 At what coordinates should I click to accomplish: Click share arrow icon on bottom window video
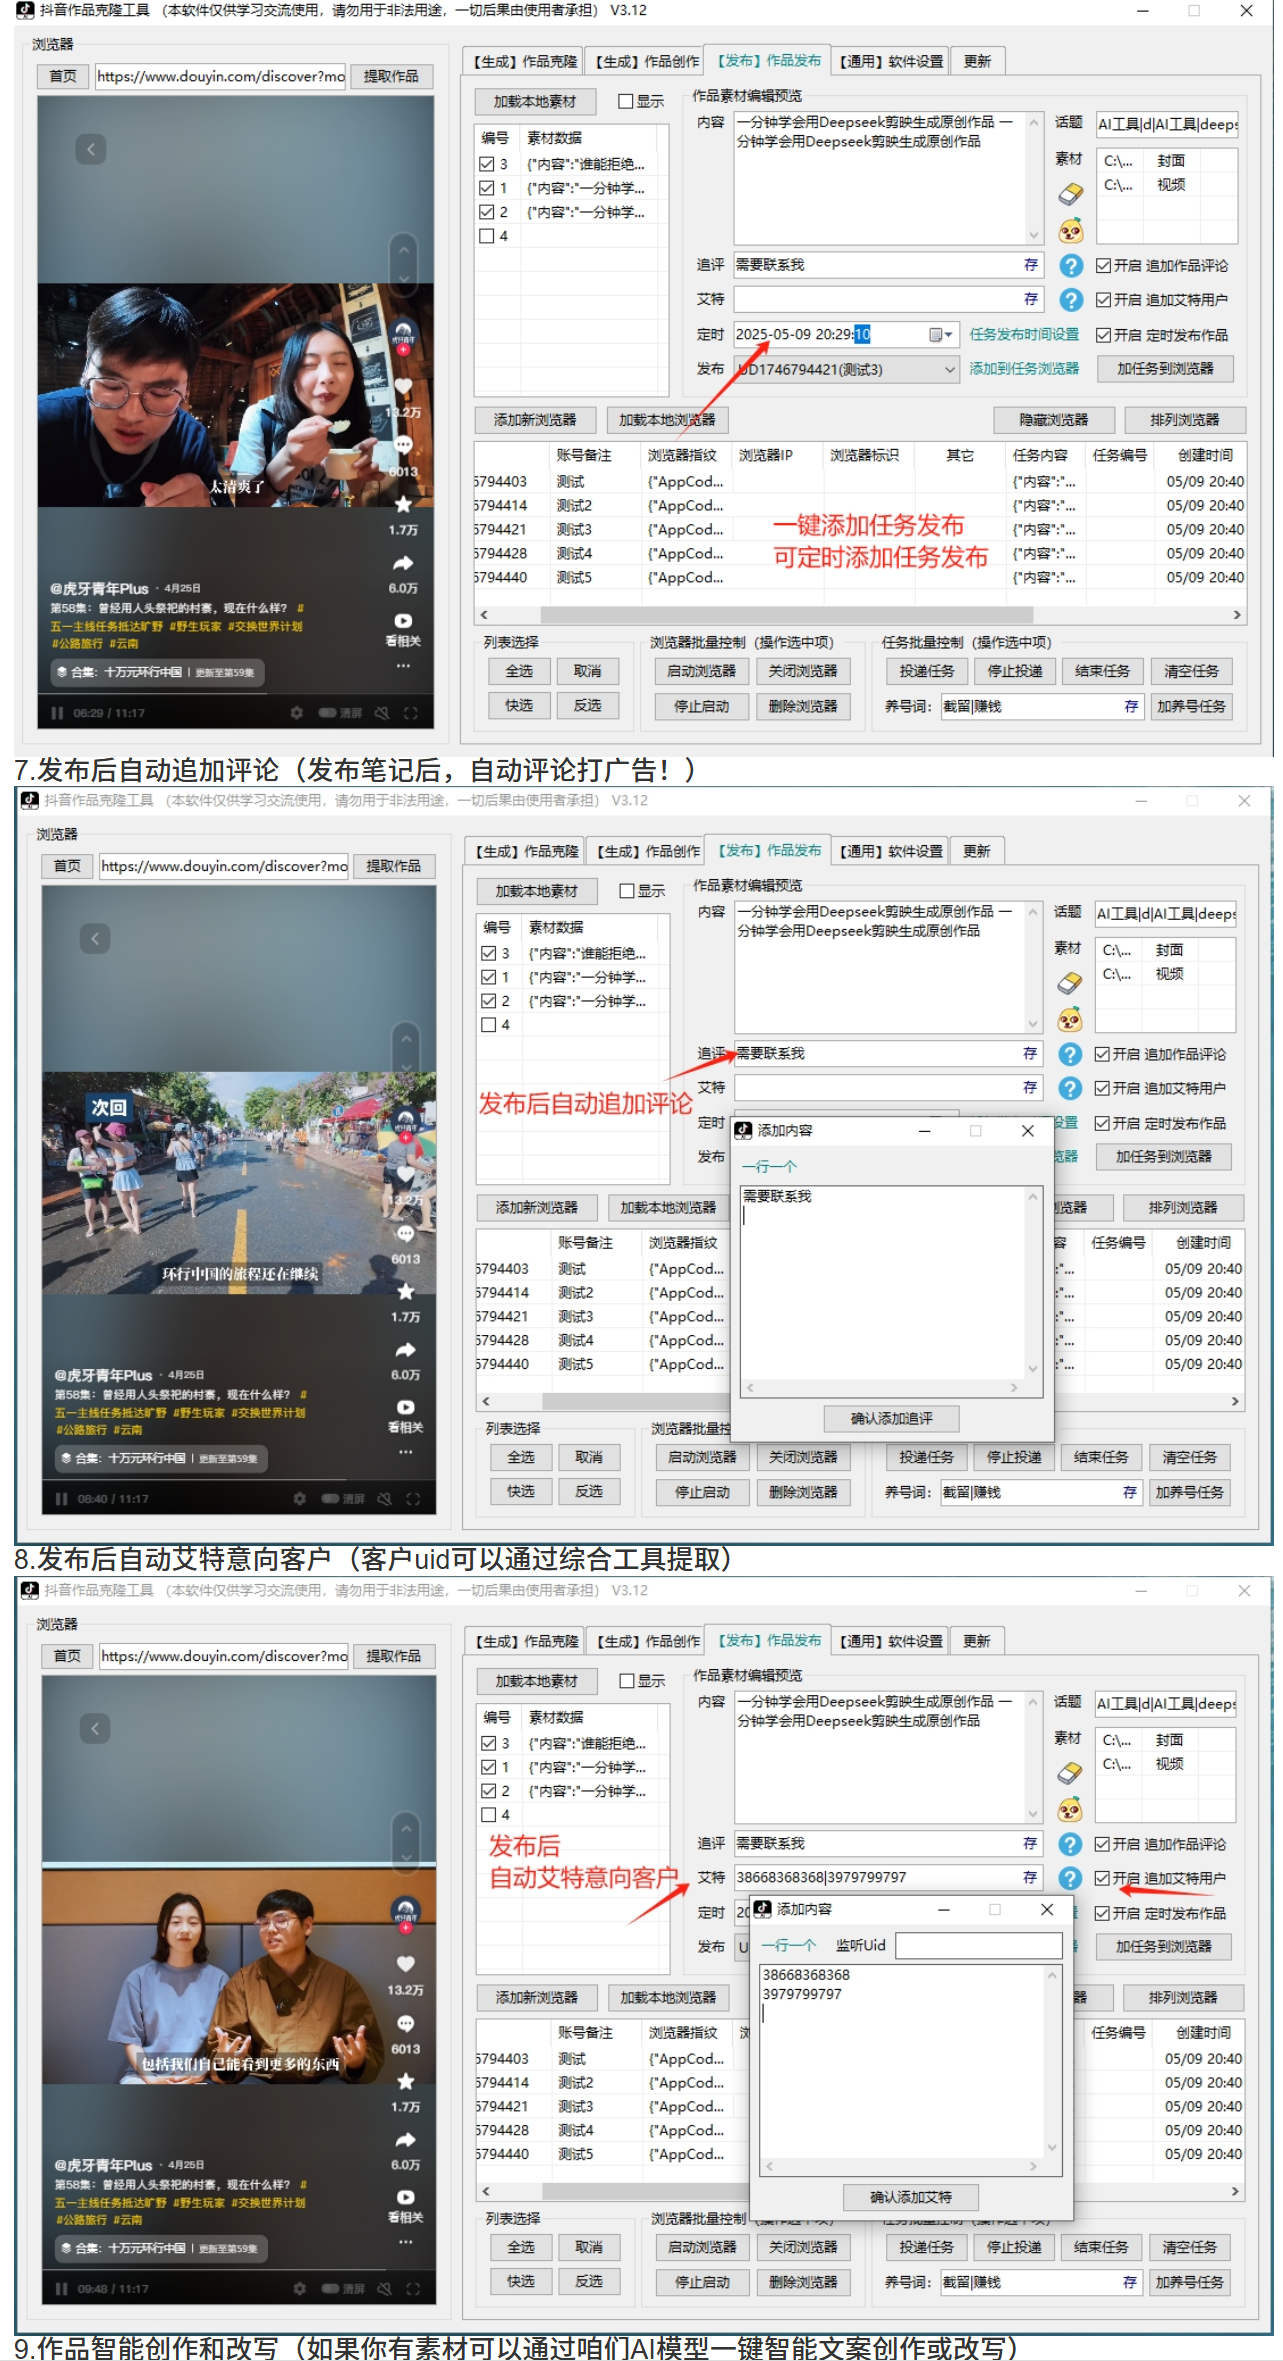click(x=405, y=2140)
